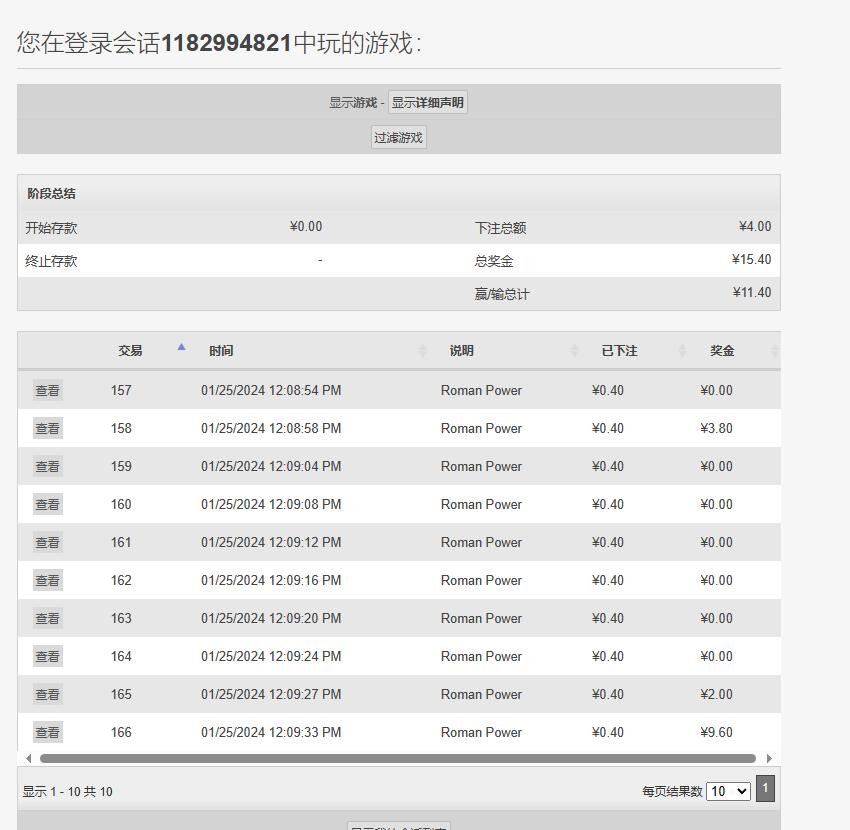This screenshot has height=830, width=850.
Task: Click the left arrow of horizontal scrollbar
Action: pos(28,758)
